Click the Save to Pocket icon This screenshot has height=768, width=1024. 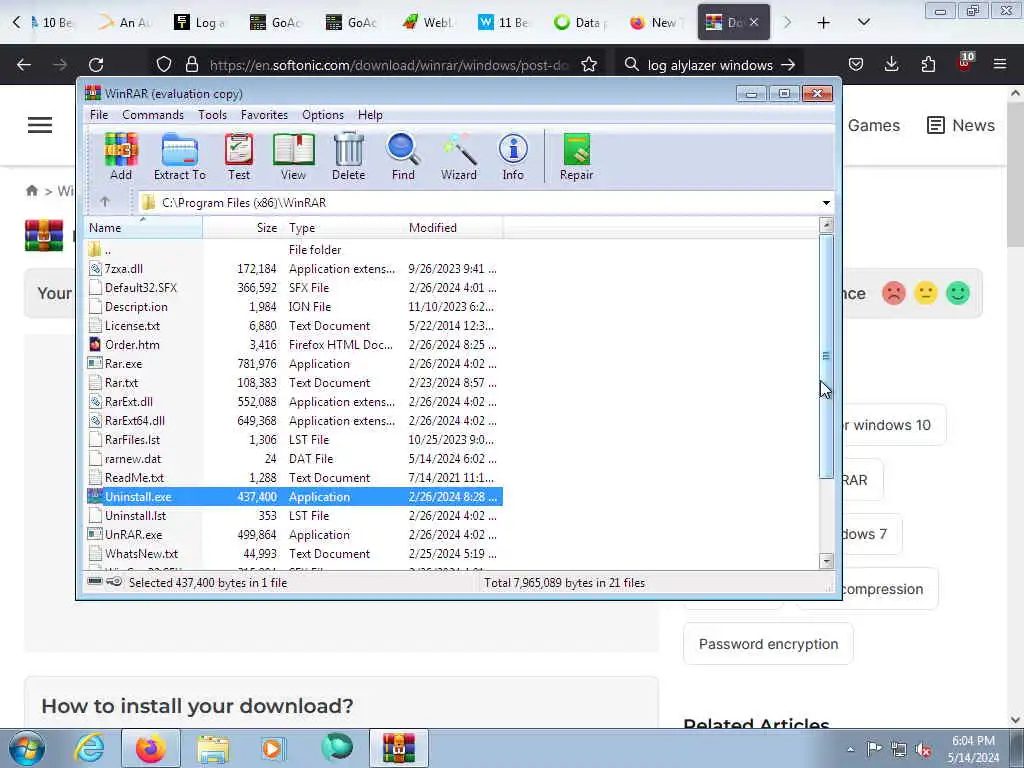pos(856,65)
